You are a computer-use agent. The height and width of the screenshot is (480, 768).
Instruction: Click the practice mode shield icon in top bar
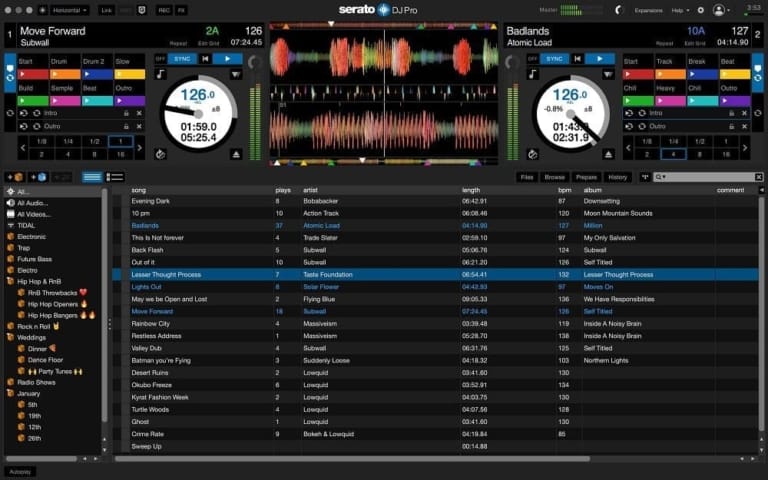pyautogui.click(x=142, y=10)
